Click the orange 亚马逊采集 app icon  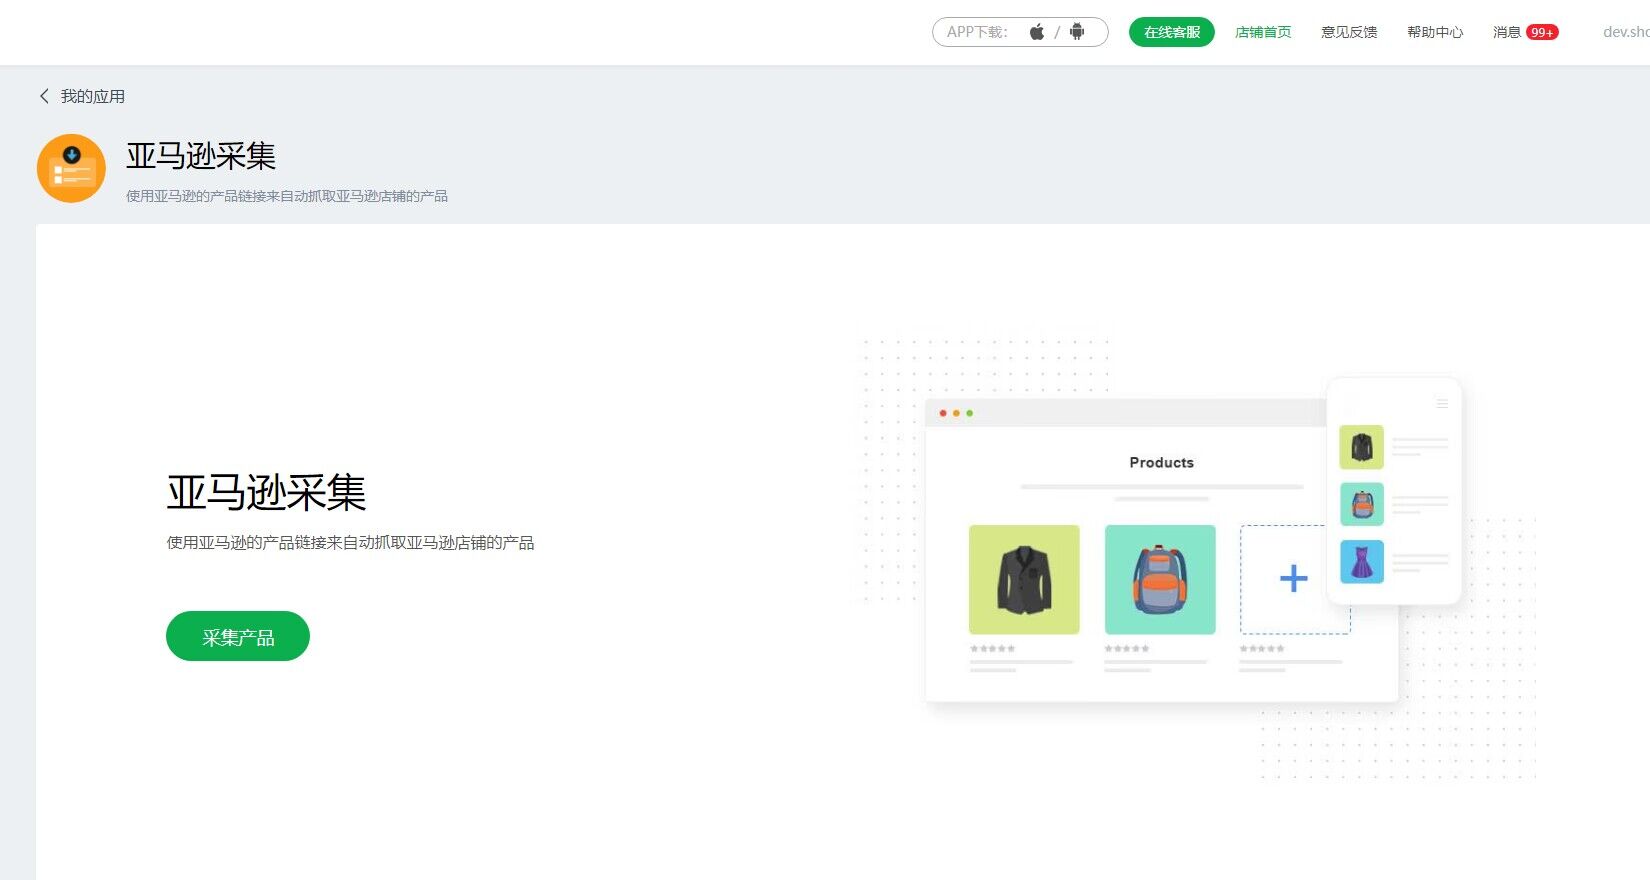[x=71, y=168]
